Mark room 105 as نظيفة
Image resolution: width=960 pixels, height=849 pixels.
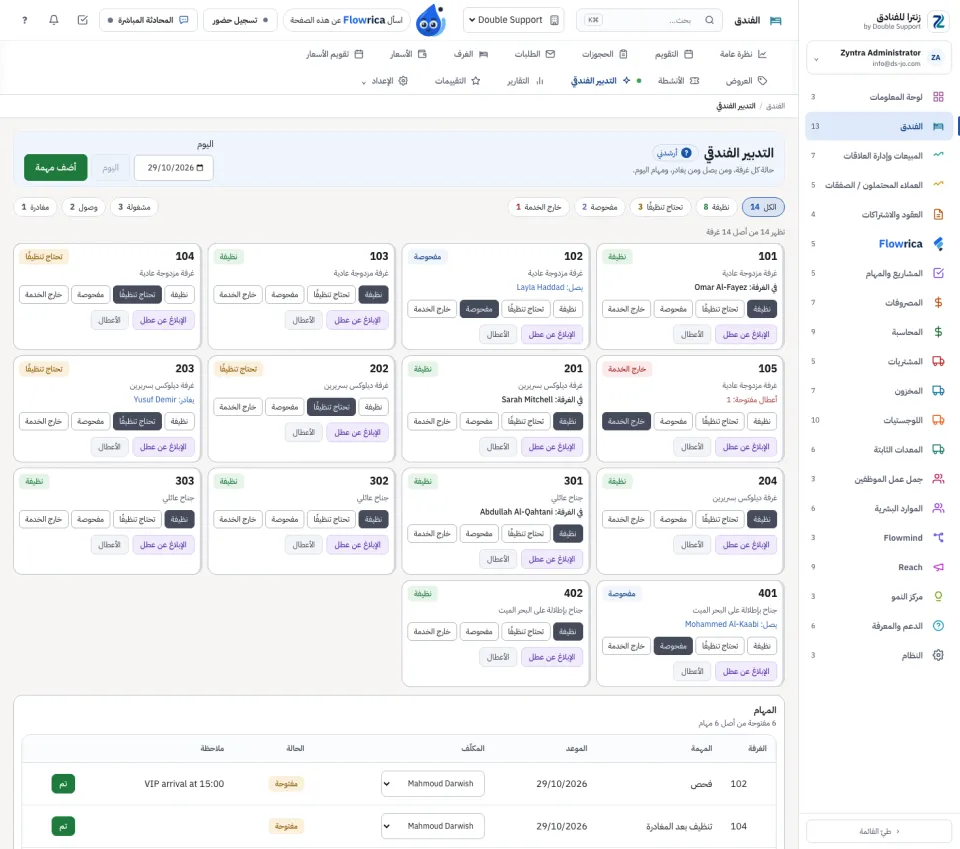[x=762, y=421]
